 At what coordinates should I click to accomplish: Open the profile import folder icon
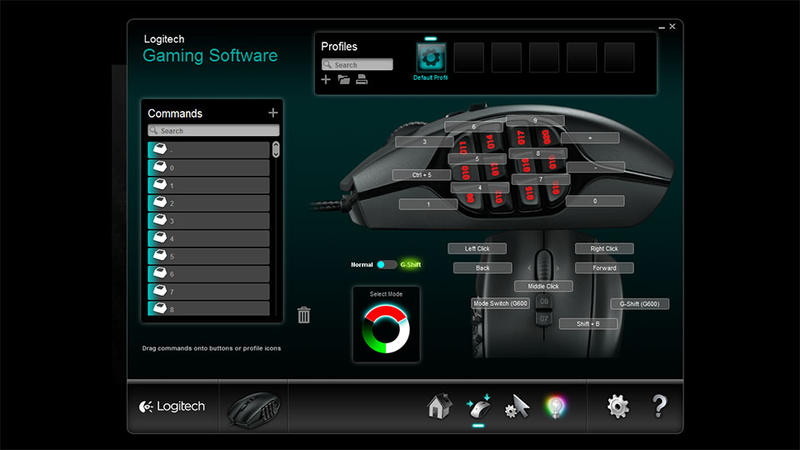[344, 80]
